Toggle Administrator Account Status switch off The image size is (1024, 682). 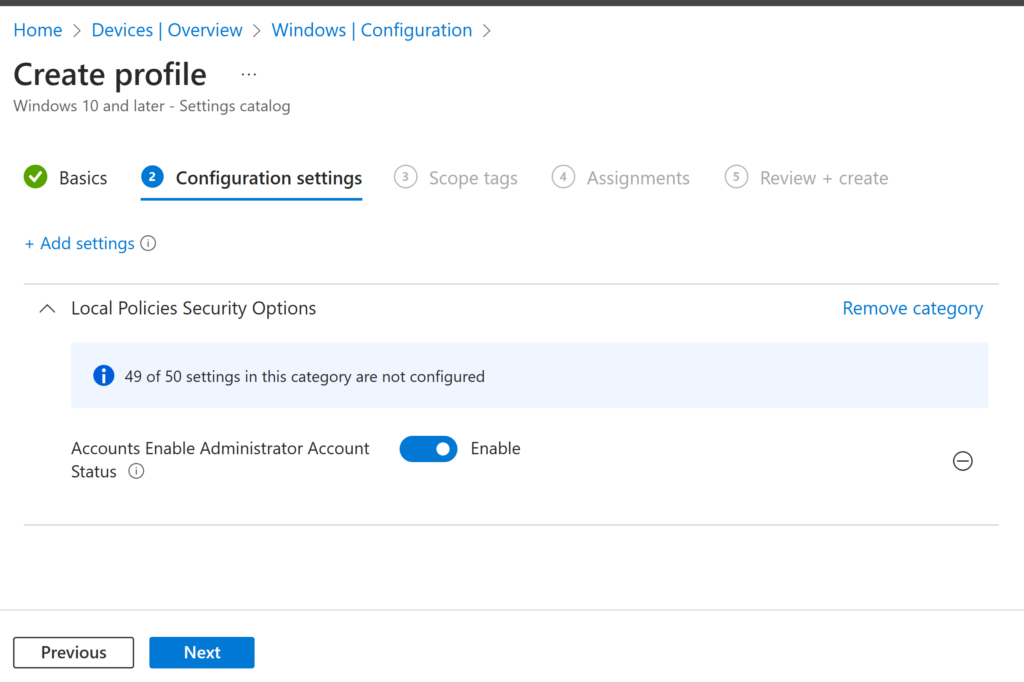pyautogui.click(x=428, y=449)
